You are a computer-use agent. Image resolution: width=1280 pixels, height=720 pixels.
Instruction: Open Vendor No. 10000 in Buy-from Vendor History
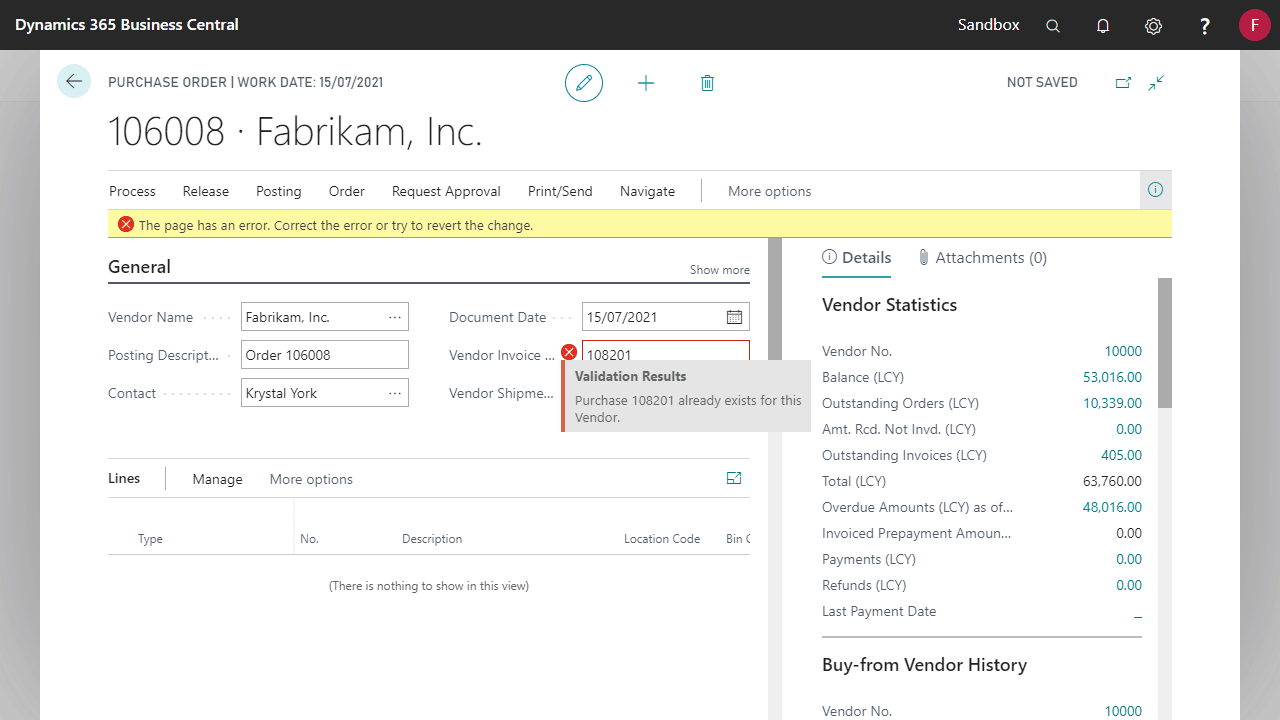click(x=1123, y=711)
